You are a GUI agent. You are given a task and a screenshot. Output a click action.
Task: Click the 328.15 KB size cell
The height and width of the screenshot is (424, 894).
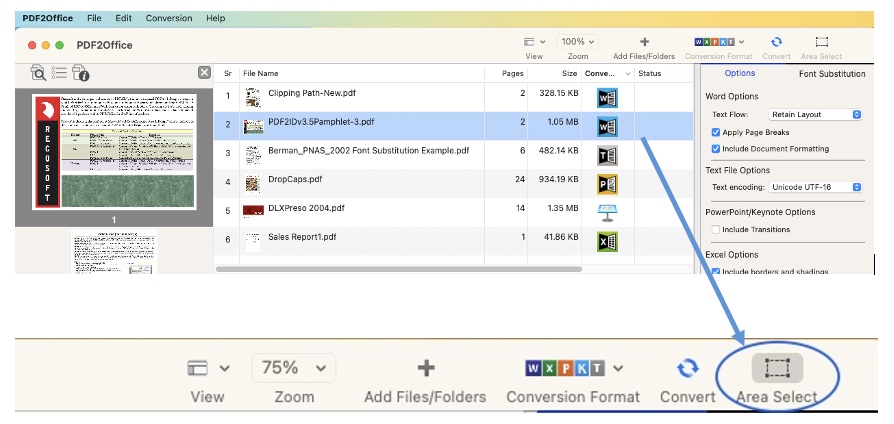(x=554, y=92)
